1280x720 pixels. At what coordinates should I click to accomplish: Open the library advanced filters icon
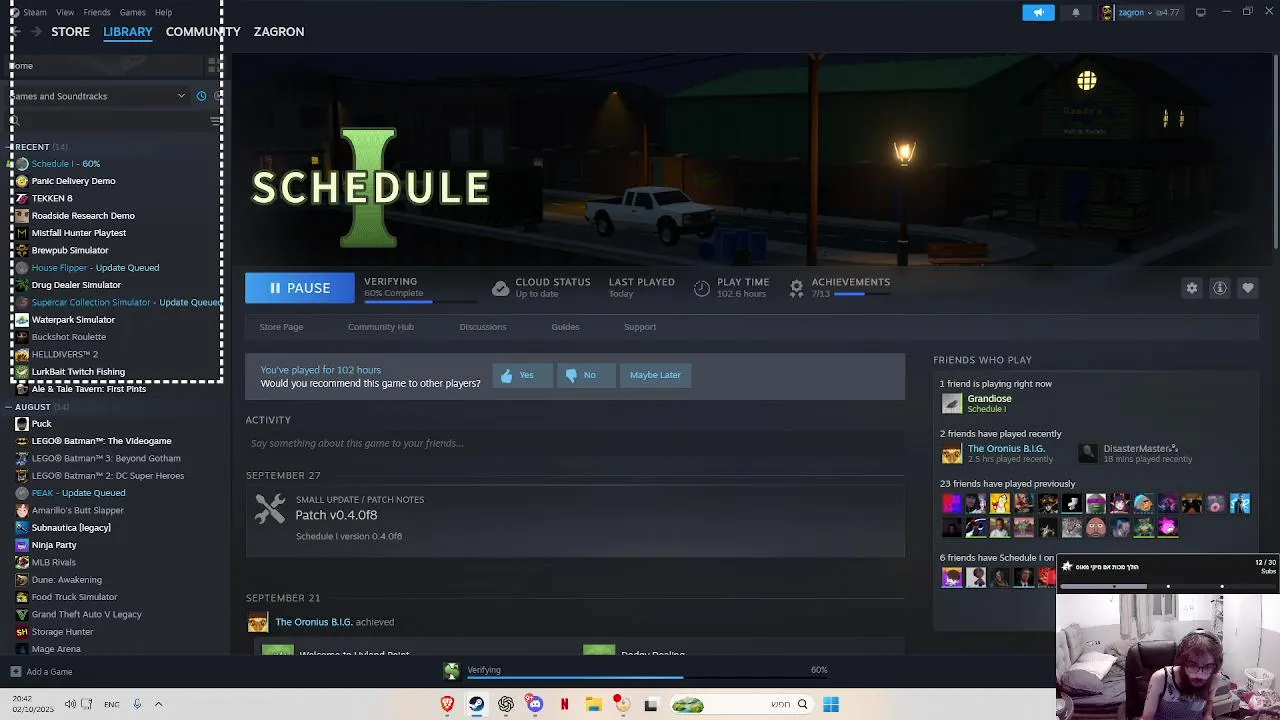point(216,120)
